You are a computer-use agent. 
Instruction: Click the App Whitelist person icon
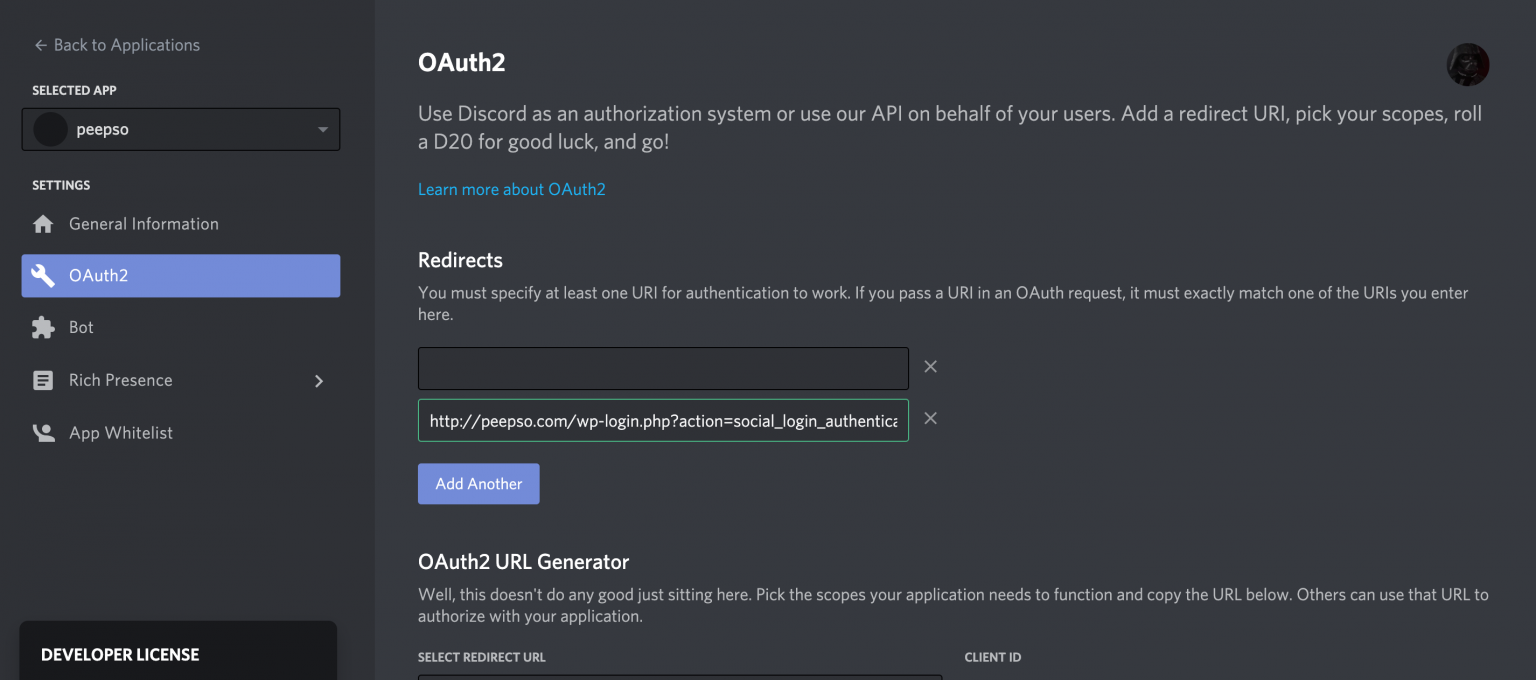(44, 432)
